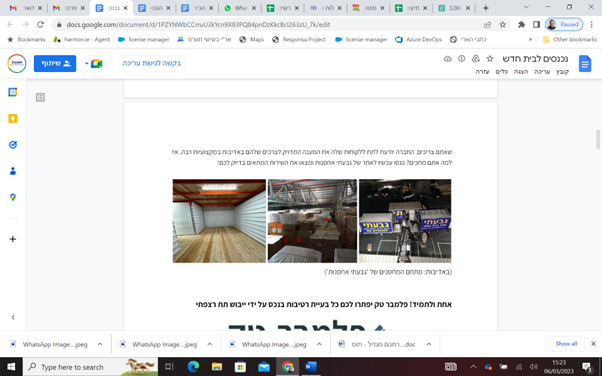Open Google Calendar in side panel

tap(13, 92)
